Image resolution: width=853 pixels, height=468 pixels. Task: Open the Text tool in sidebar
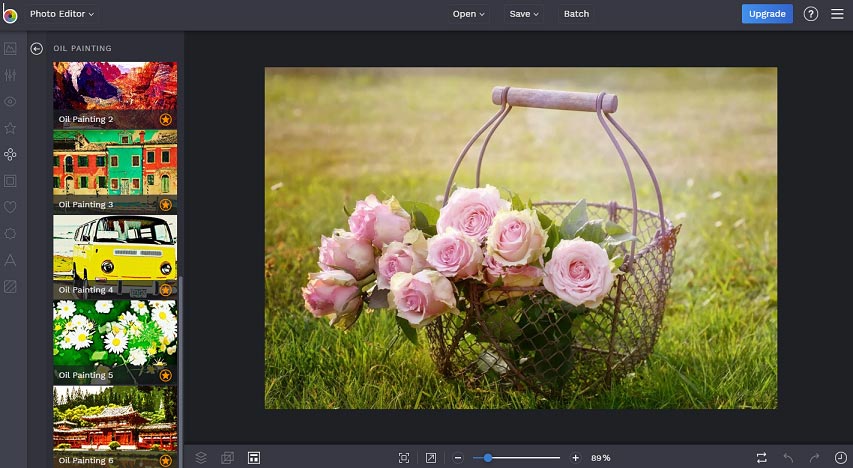tap(10, 260)
